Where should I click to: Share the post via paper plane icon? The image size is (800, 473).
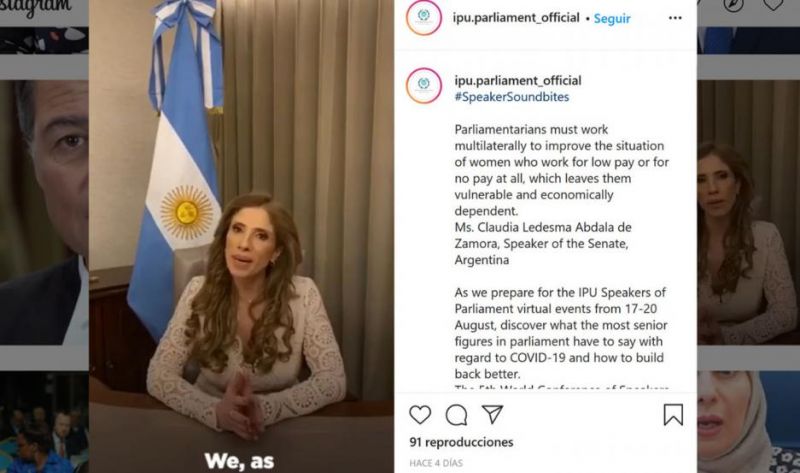(x=492, y=414)
